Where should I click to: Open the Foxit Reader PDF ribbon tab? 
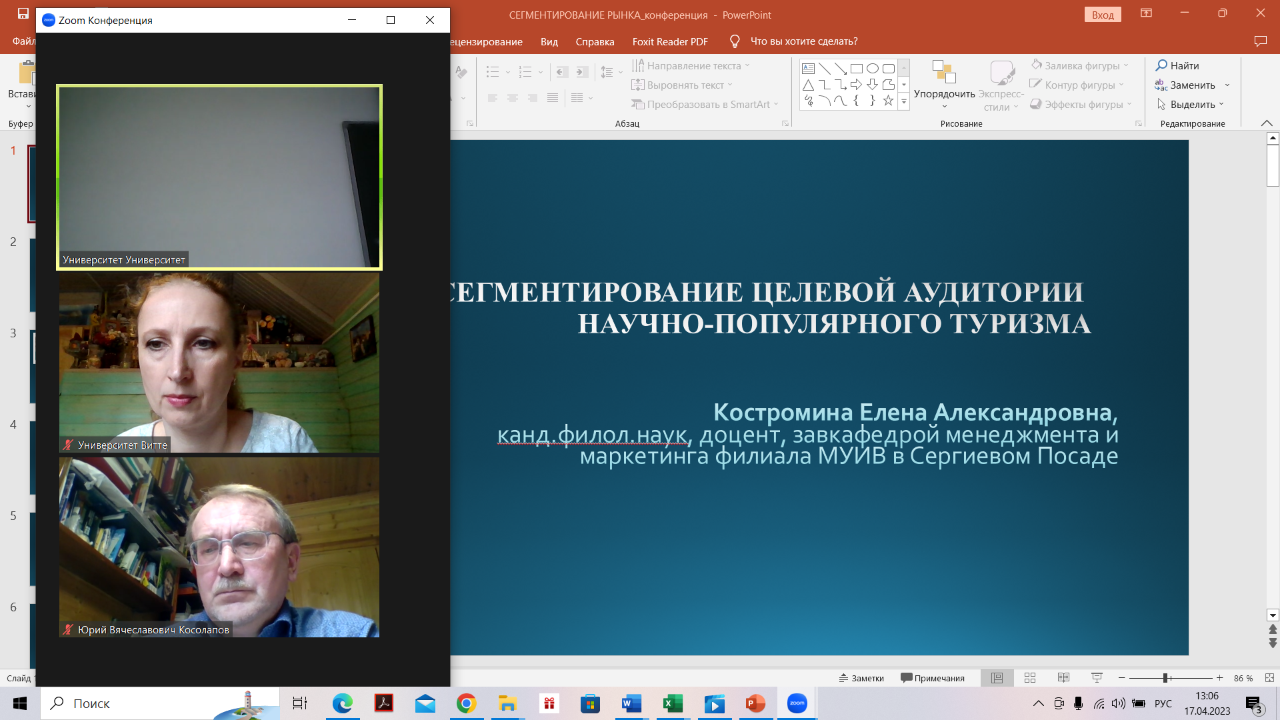pyautogui.click(x=670, y=41)
